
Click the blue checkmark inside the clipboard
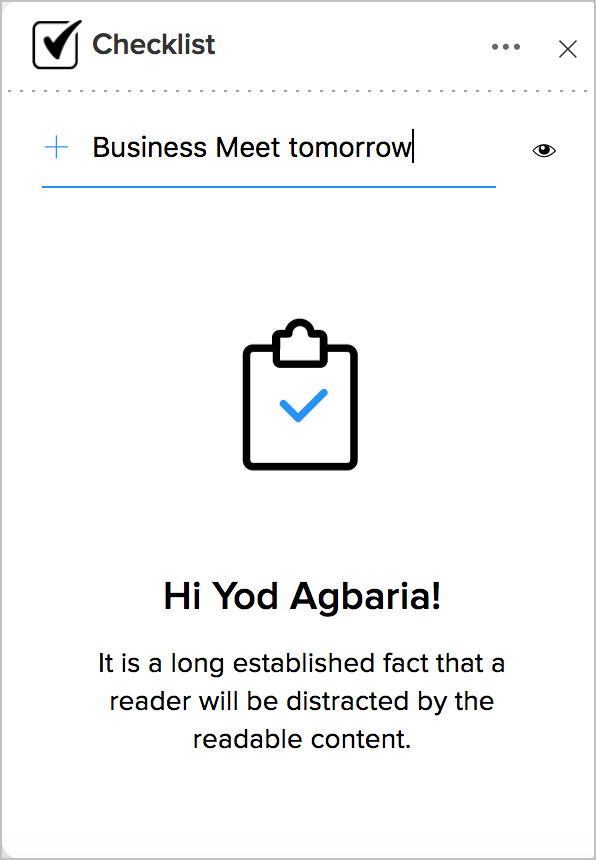(x=303, y=405)
